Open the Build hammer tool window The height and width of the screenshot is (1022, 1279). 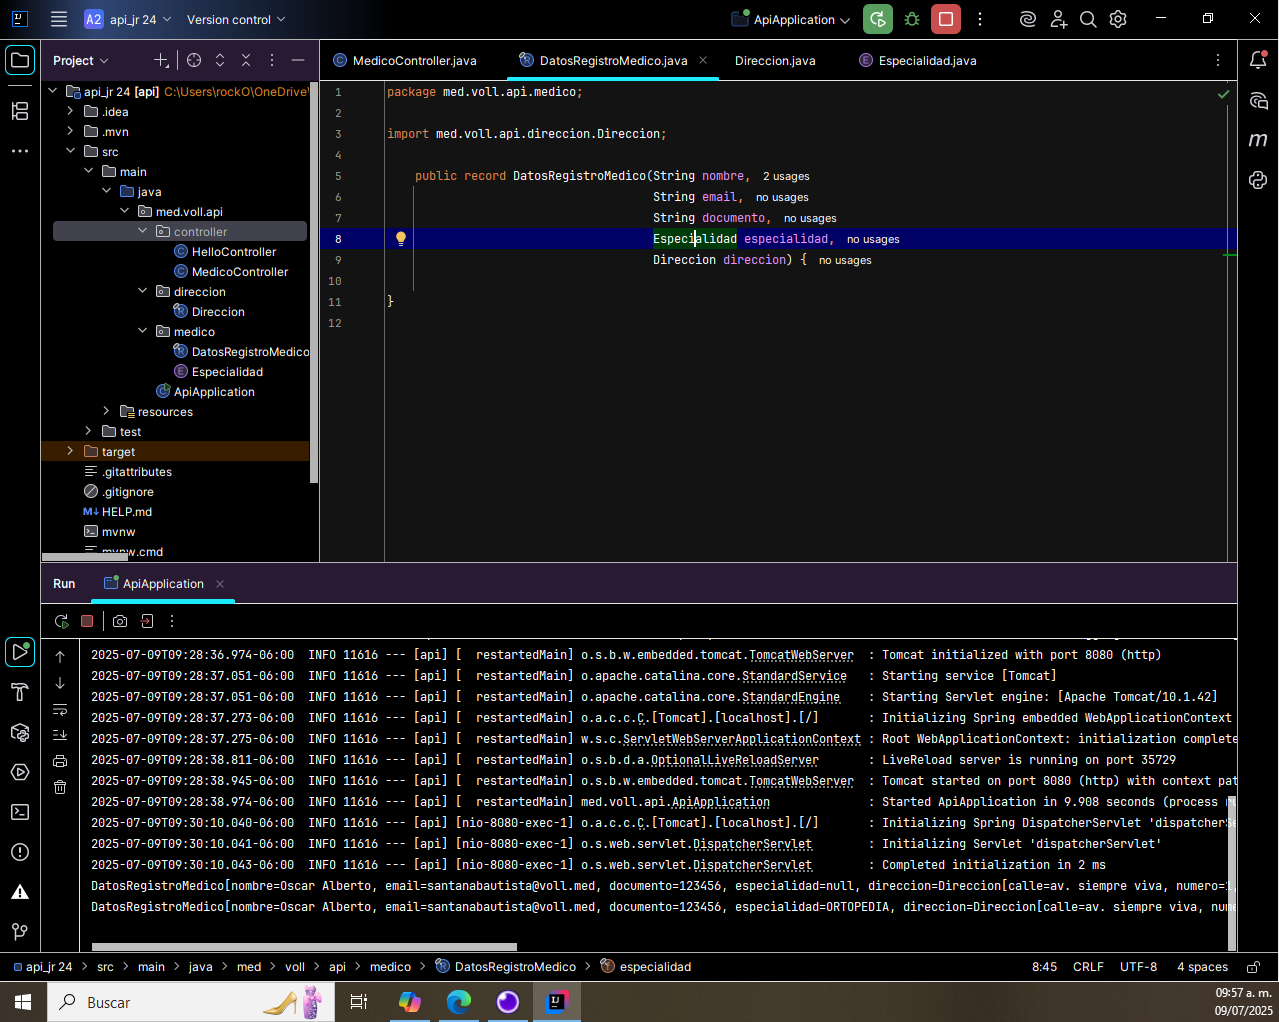click(20, 692)
